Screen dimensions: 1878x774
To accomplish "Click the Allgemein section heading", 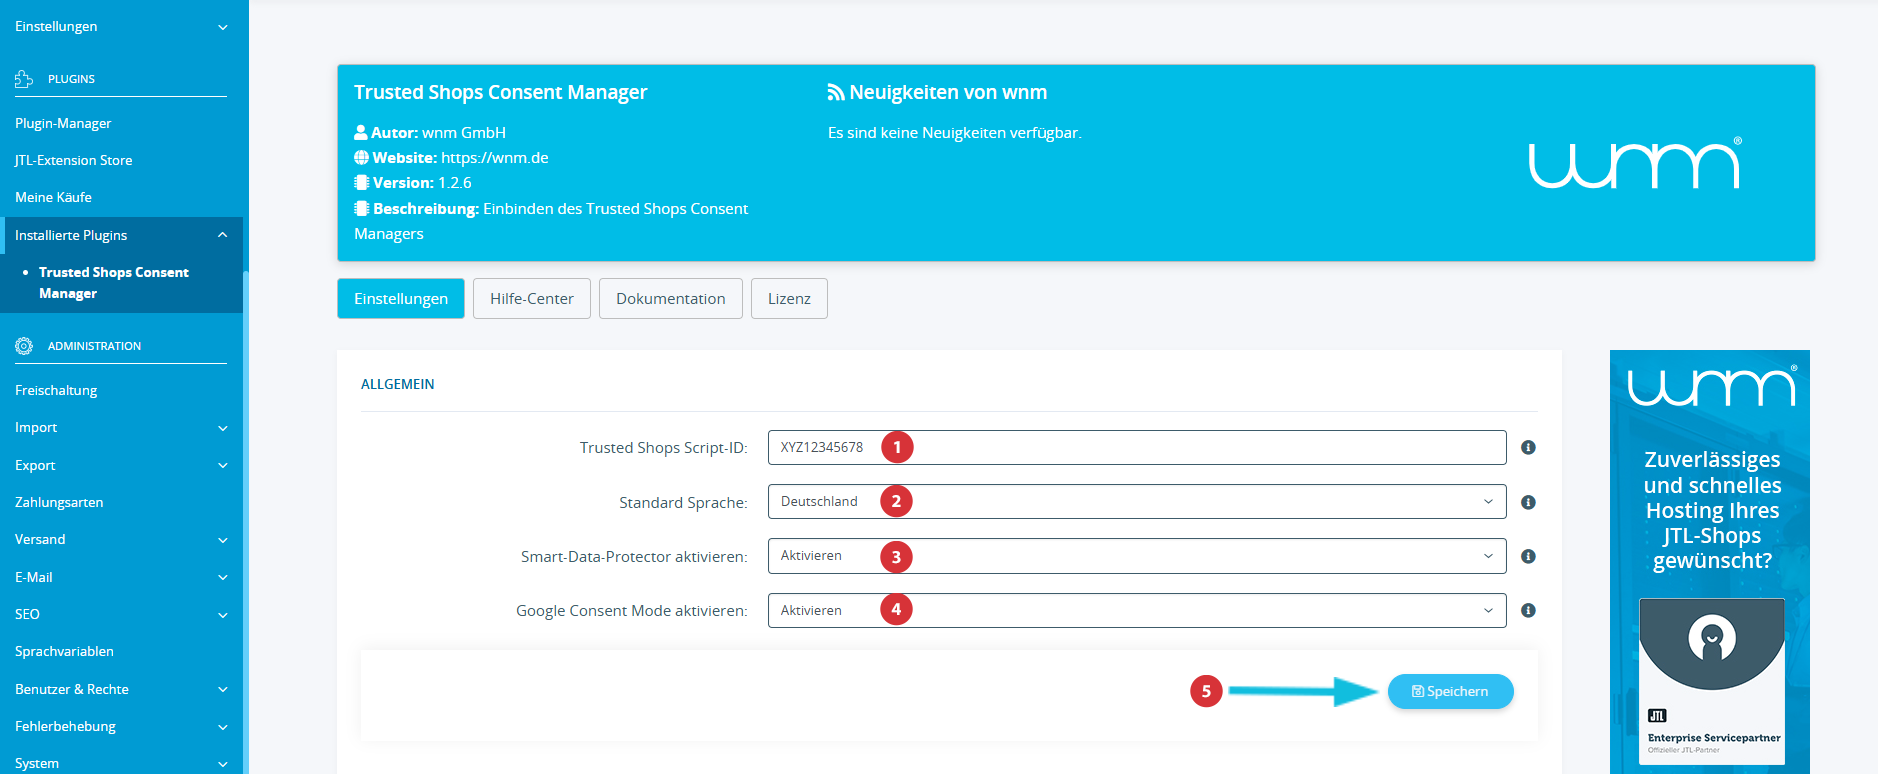I will pos(398,384).
